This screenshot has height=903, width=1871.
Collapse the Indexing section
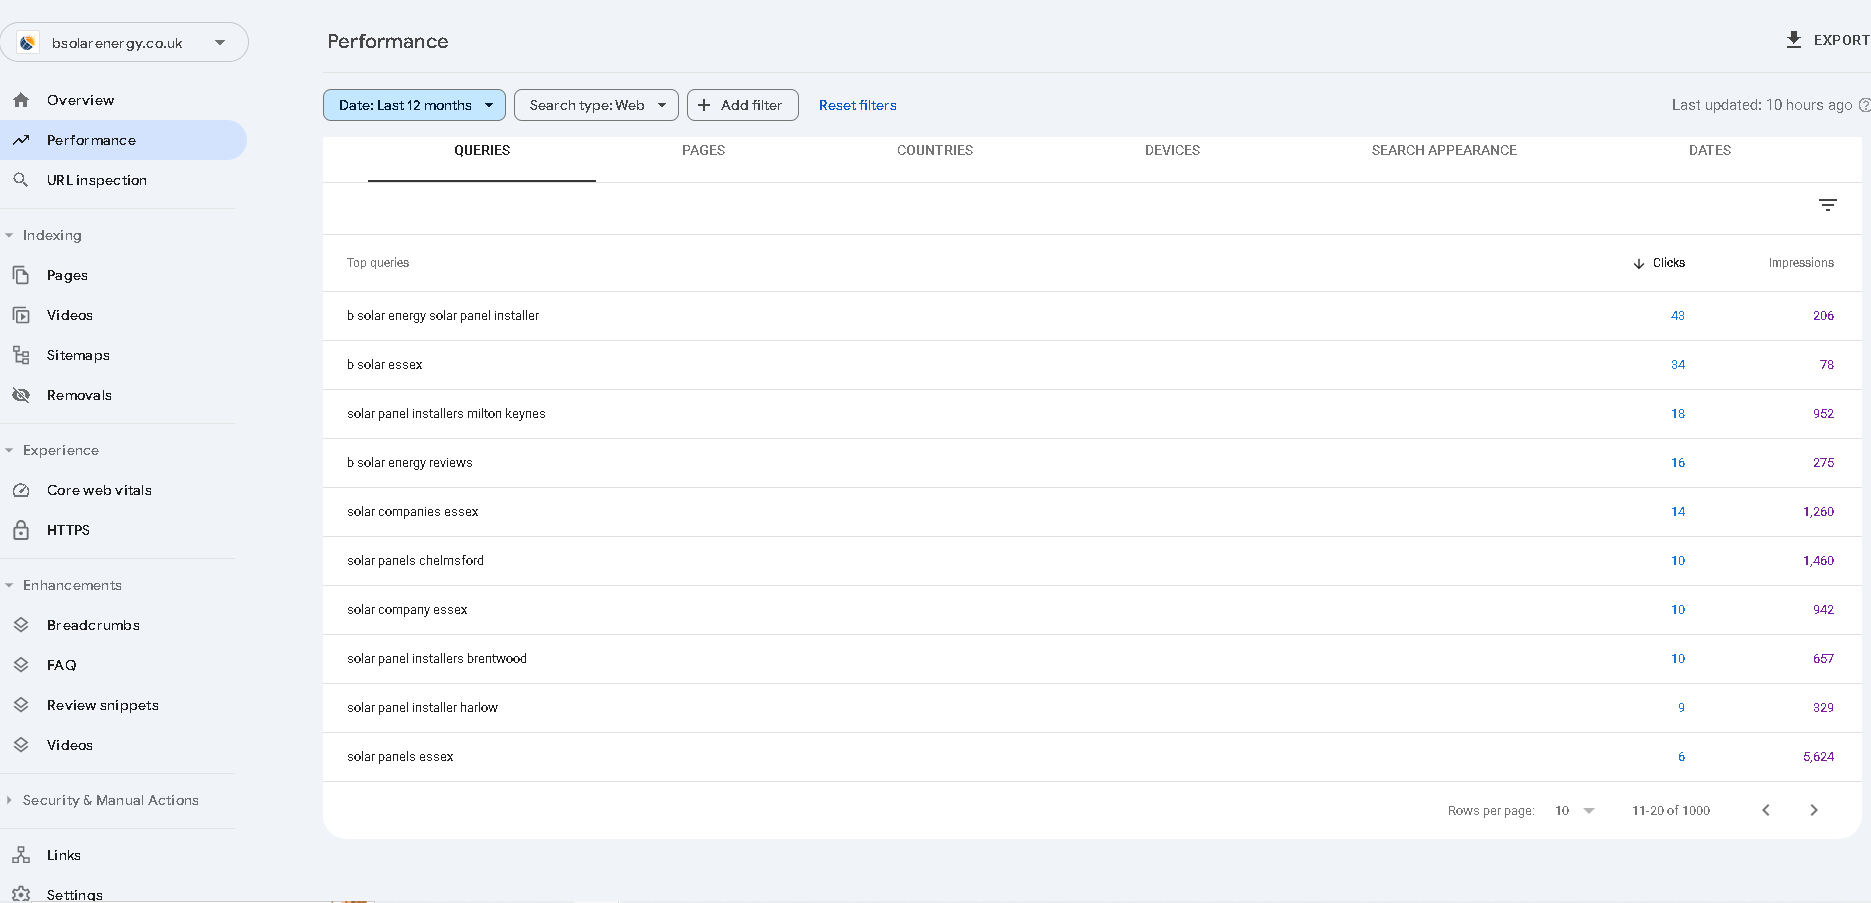point(9,235)
